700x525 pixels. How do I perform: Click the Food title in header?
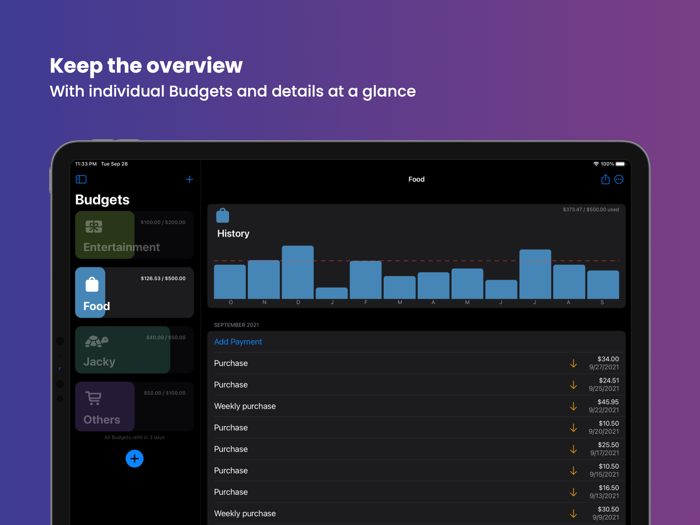[x=417, y=179]
